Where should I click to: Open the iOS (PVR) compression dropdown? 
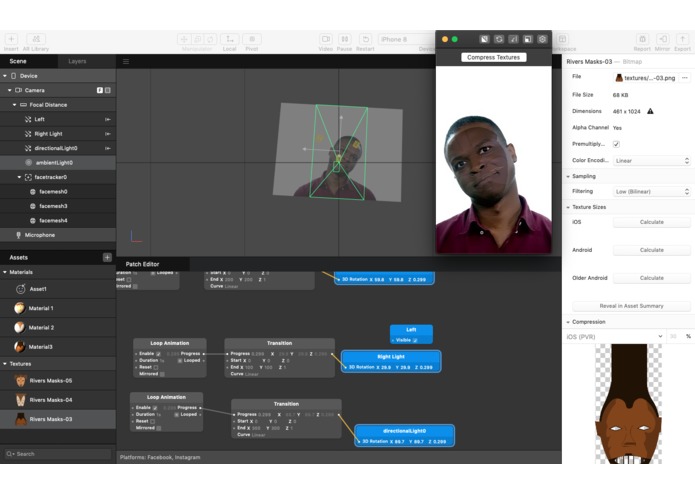point(614,337)
